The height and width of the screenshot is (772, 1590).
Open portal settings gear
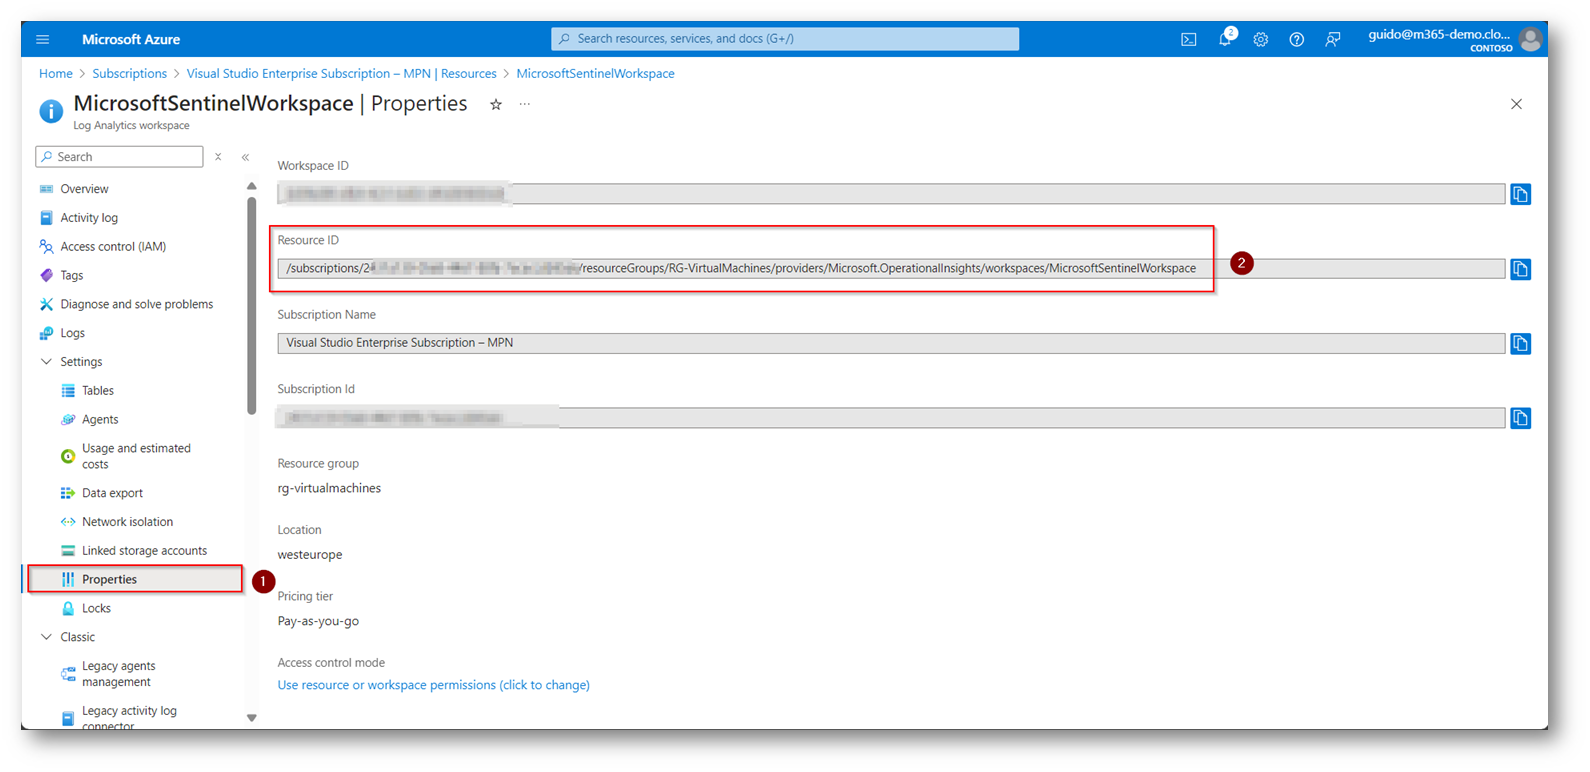[x=1261, y=39]
